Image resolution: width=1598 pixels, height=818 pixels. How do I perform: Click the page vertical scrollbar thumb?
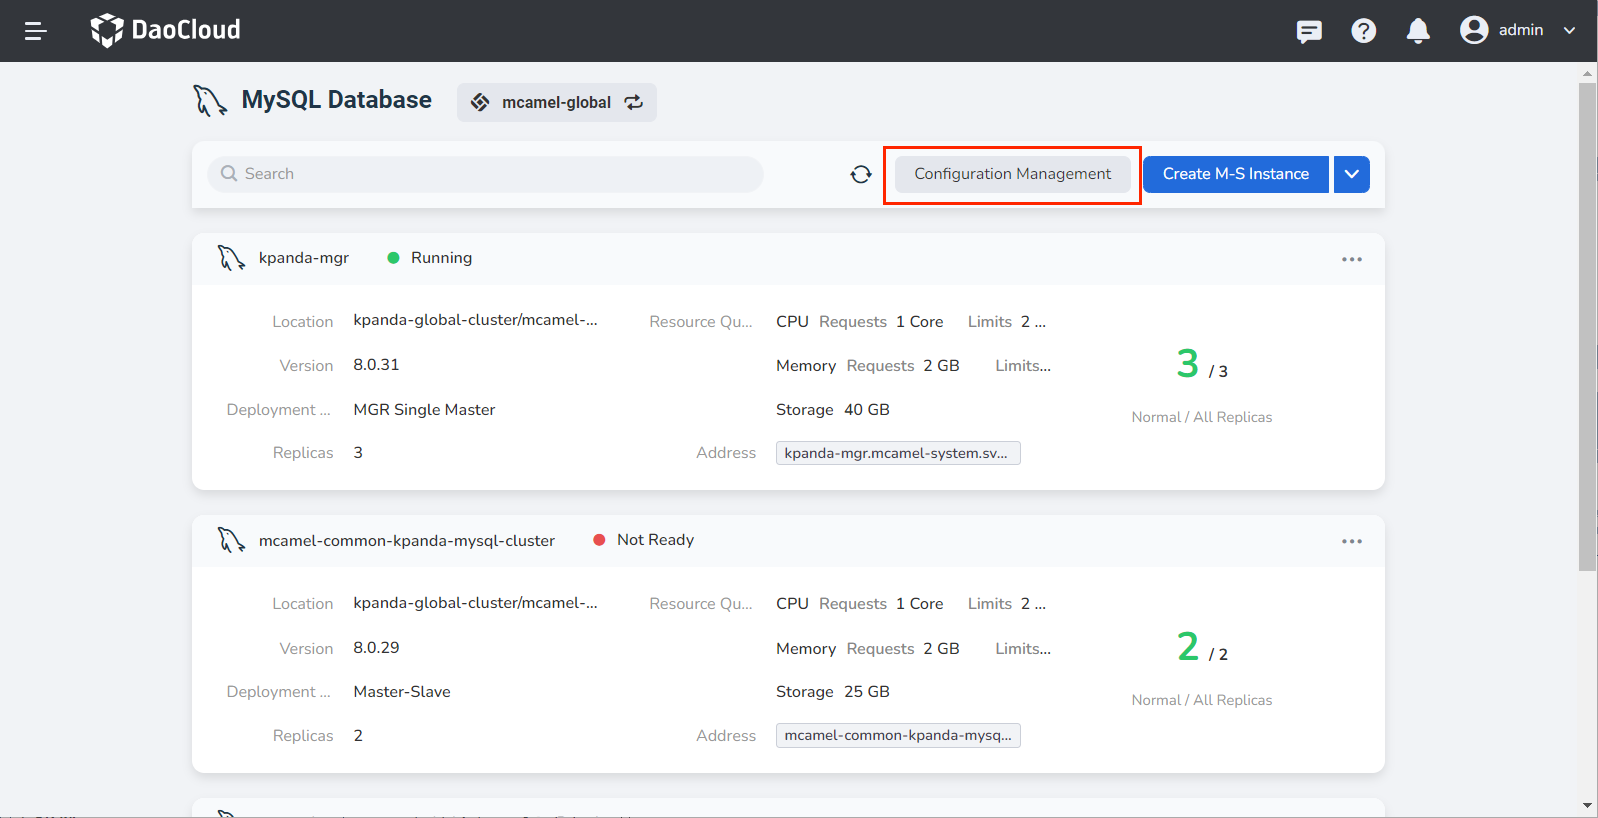[x=1587, y=327]
